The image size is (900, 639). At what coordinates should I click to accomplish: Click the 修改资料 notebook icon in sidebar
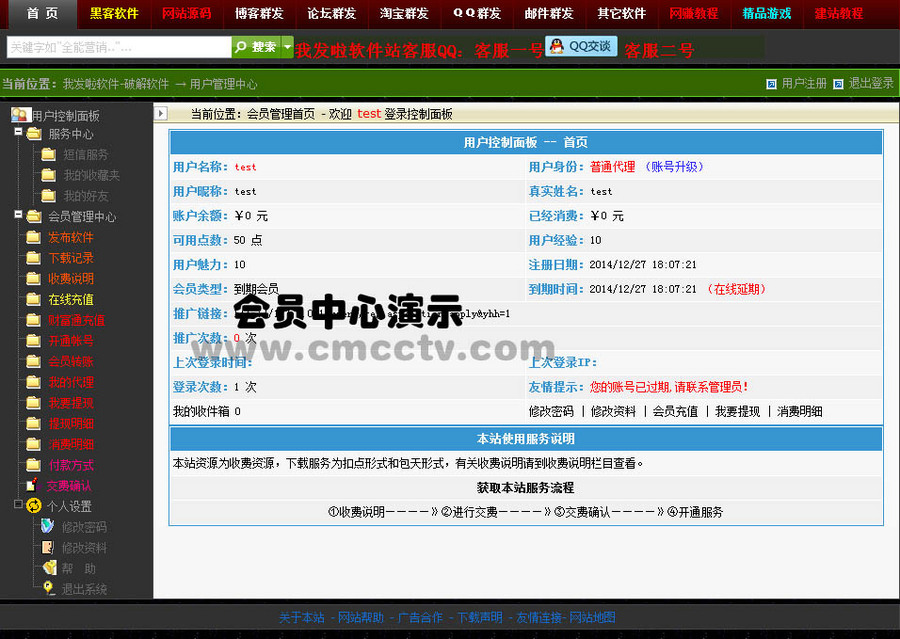[x=48, y=547]
